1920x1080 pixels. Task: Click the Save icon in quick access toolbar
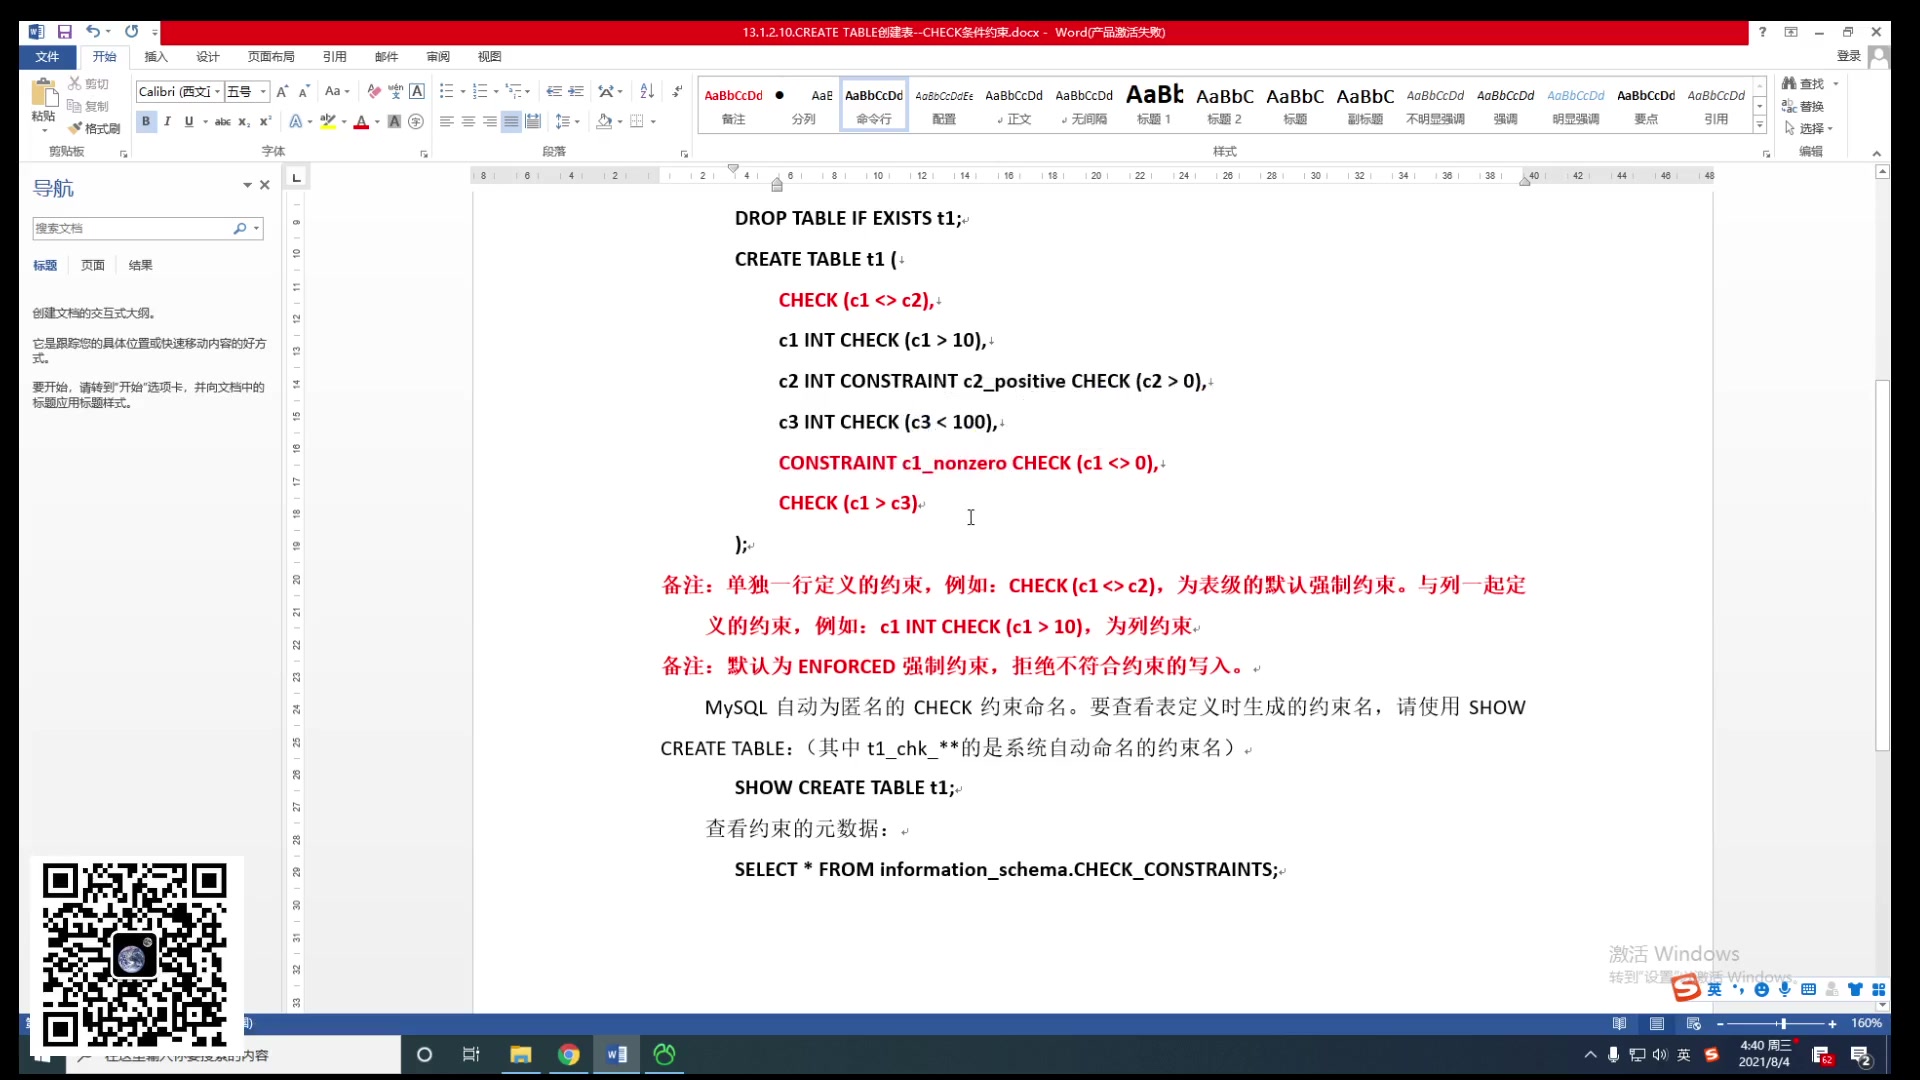pos(65,32)
